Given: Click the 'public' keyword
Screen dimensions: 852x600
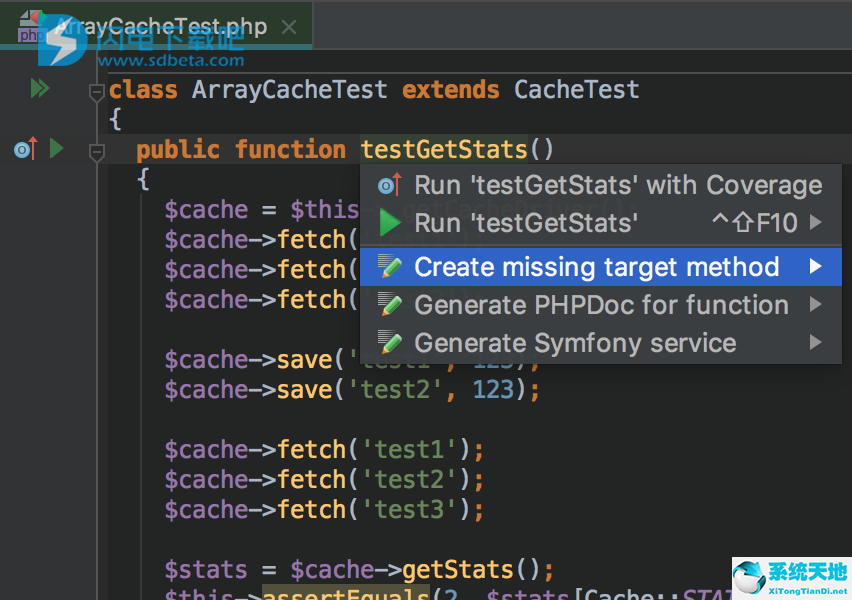Looking at the screenshot, I should (x=178, y=149).
